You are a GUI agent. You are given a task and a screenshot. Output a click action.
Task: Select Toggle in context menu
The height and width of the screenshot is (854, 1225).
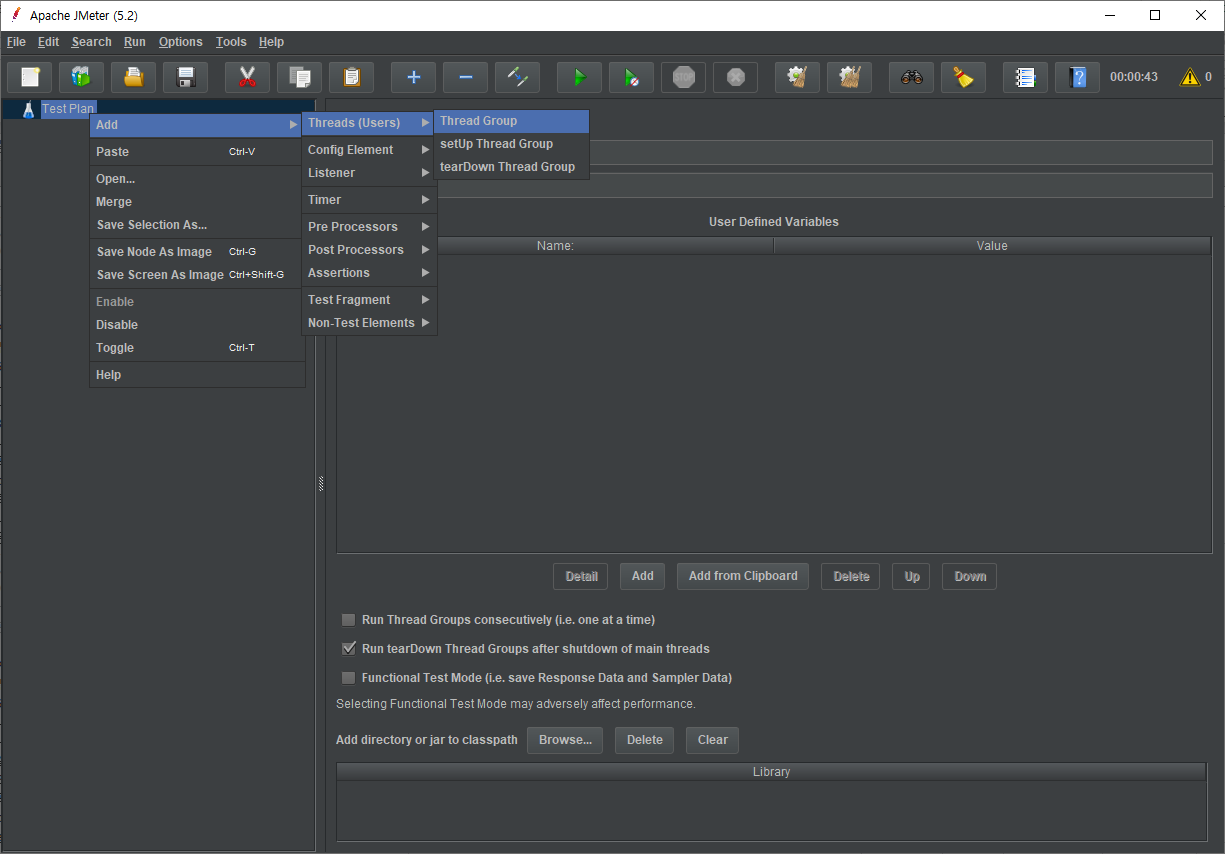(x=197, y=348)
